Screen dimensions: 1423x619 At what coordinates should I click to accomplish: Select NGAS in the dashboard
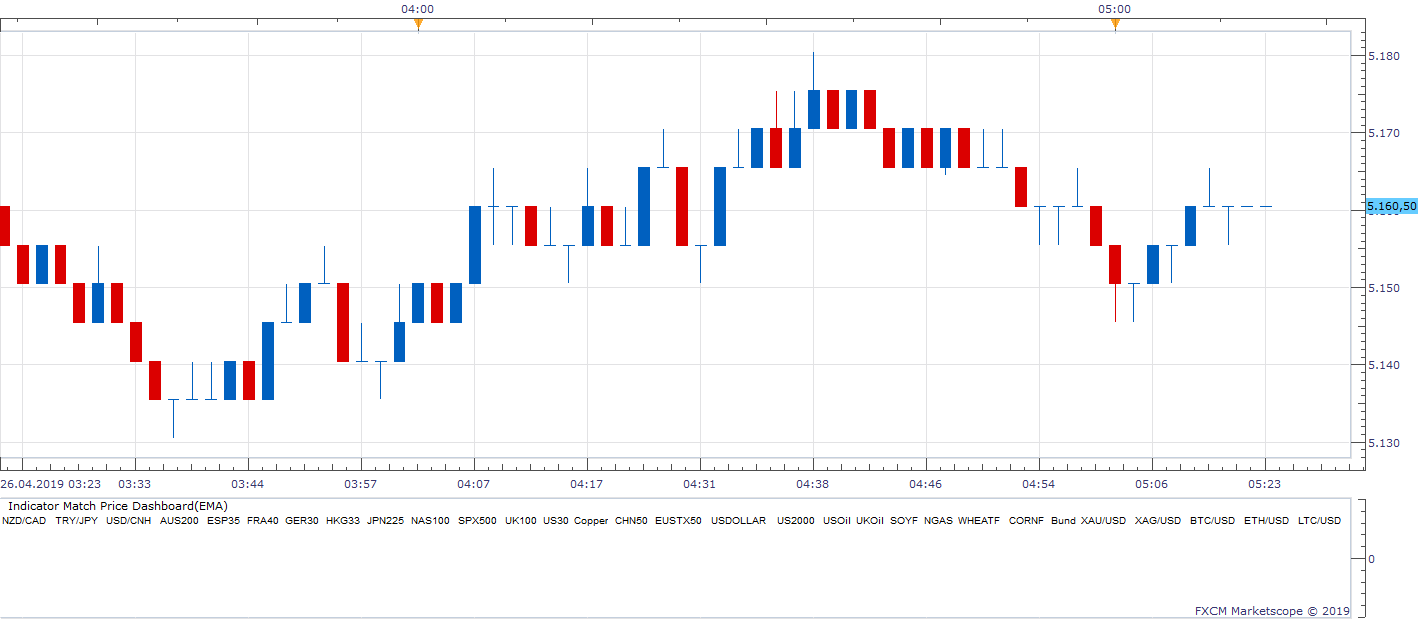tap(938, 521)
